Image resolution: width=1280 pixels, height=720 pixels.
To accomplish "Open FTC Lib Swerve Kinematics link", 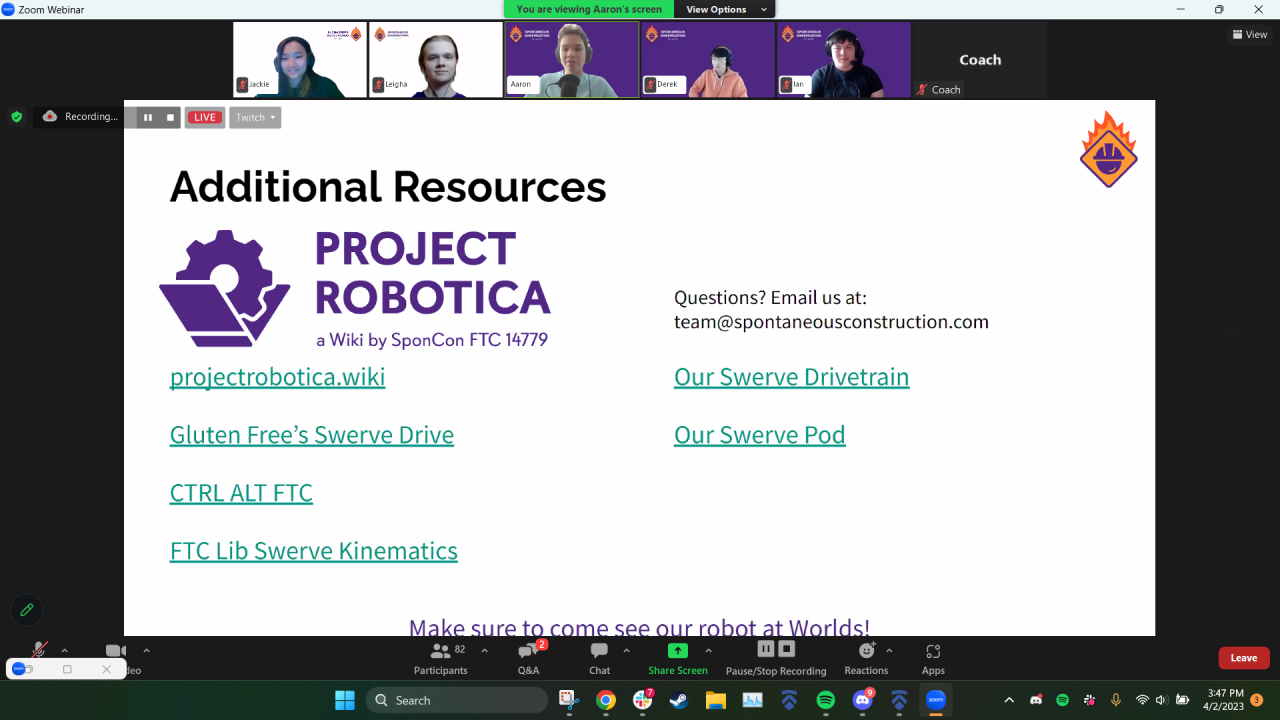I will click(314, 551).
